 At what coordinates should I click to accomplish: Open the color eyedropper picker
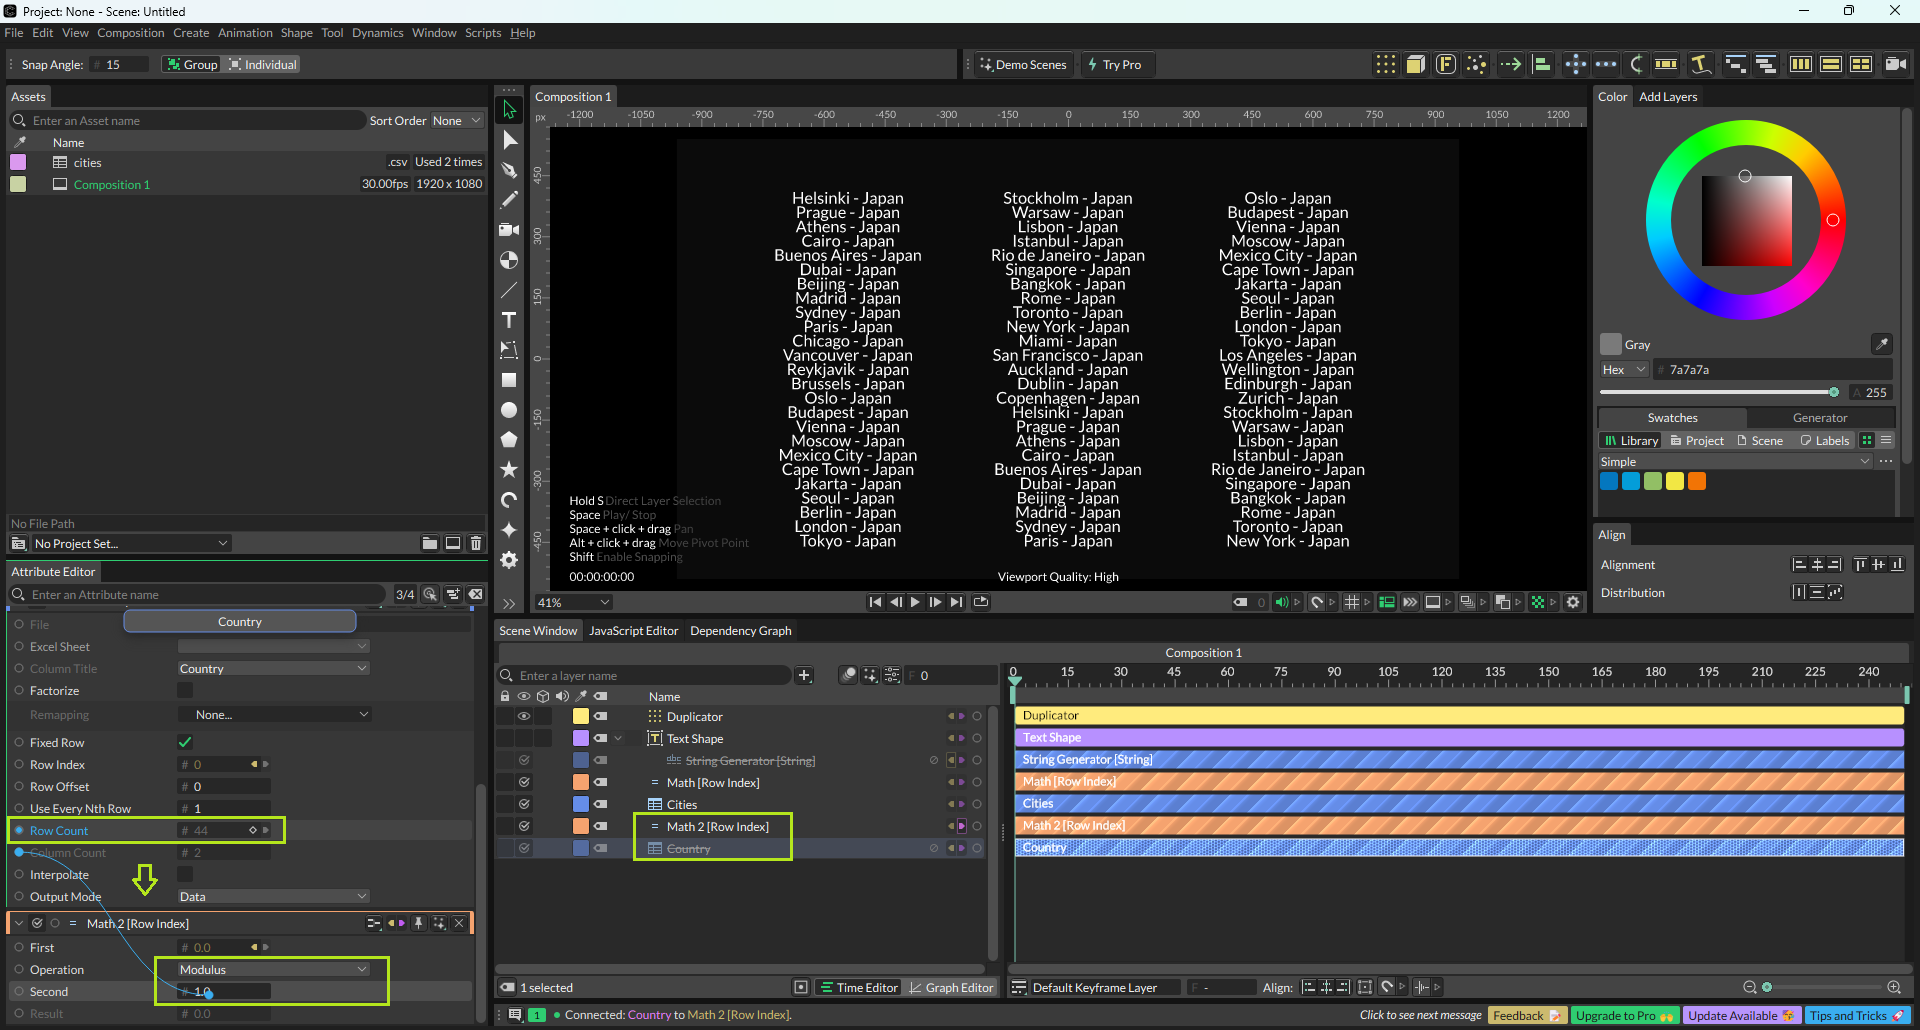click(1881, 344)
